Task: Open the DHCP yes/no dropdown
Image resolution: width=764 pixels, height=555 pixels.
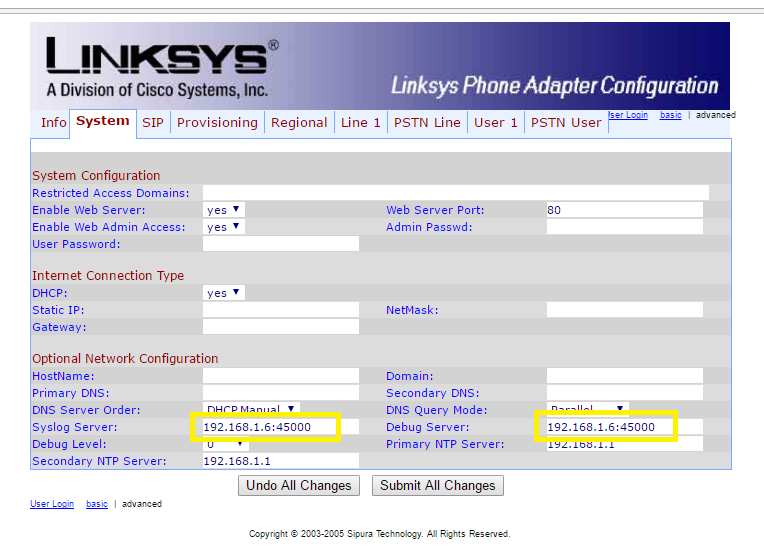Action: [224, 293]
